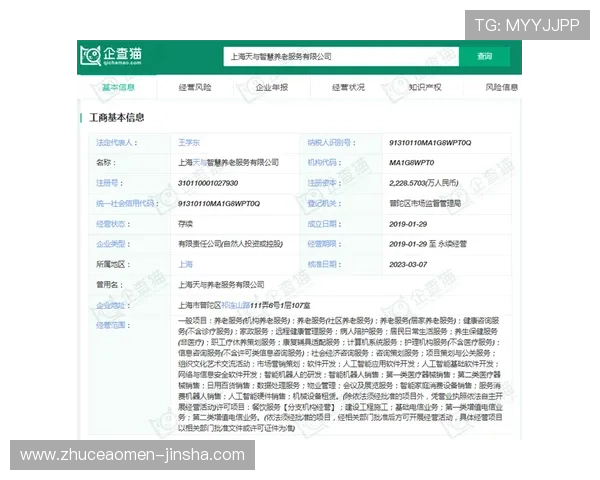Open the 知识产权 tab
Image resolution: width=600 pixels, height=480 pixels.
pyautogui.click(x=425, y=87)
